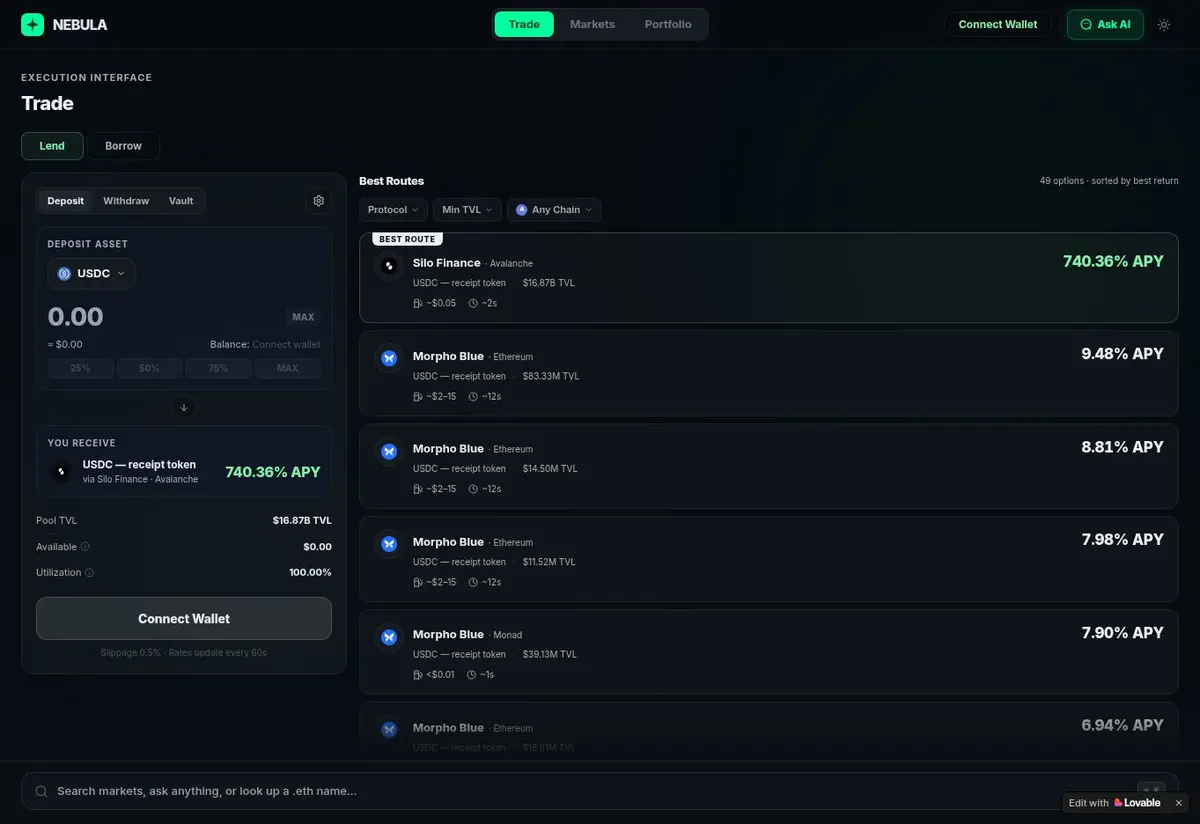Open deposit settings gear icon
1200x824 pixels.
click(319, 201)
